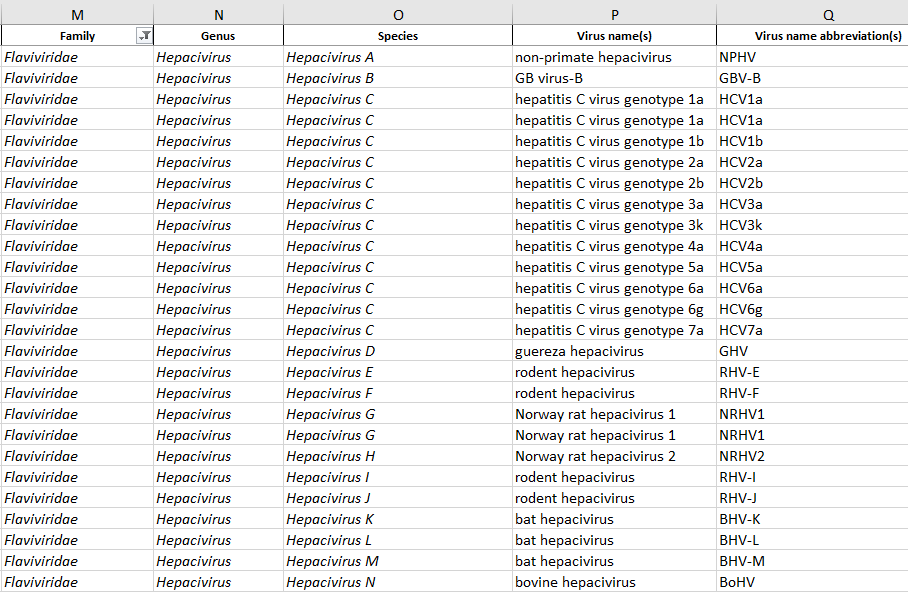Select the RHV-F abbreviation cell
The width and height of the screenshot is (908, 592).
click(812, 393)
